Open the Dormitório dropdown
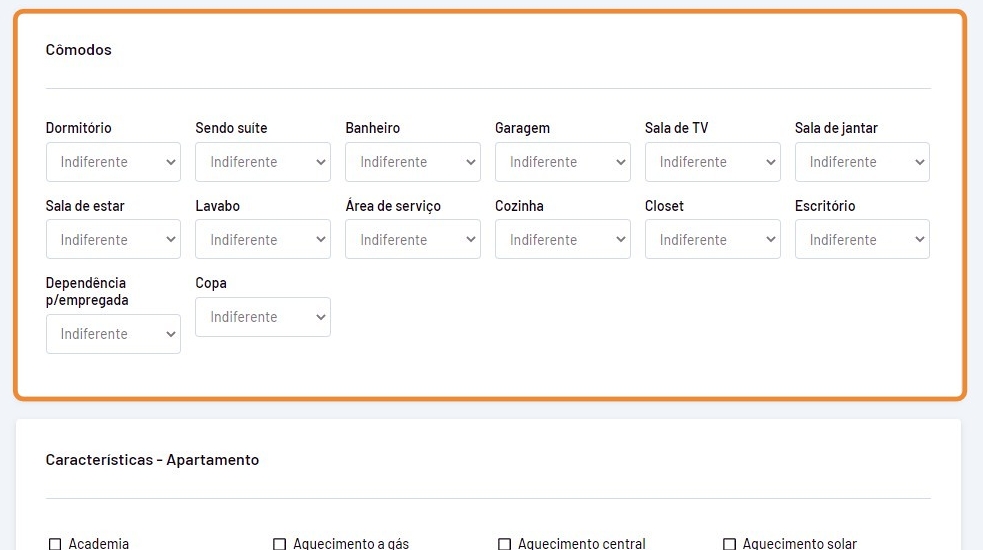This screenshot has width=983, height=550. 113,162
